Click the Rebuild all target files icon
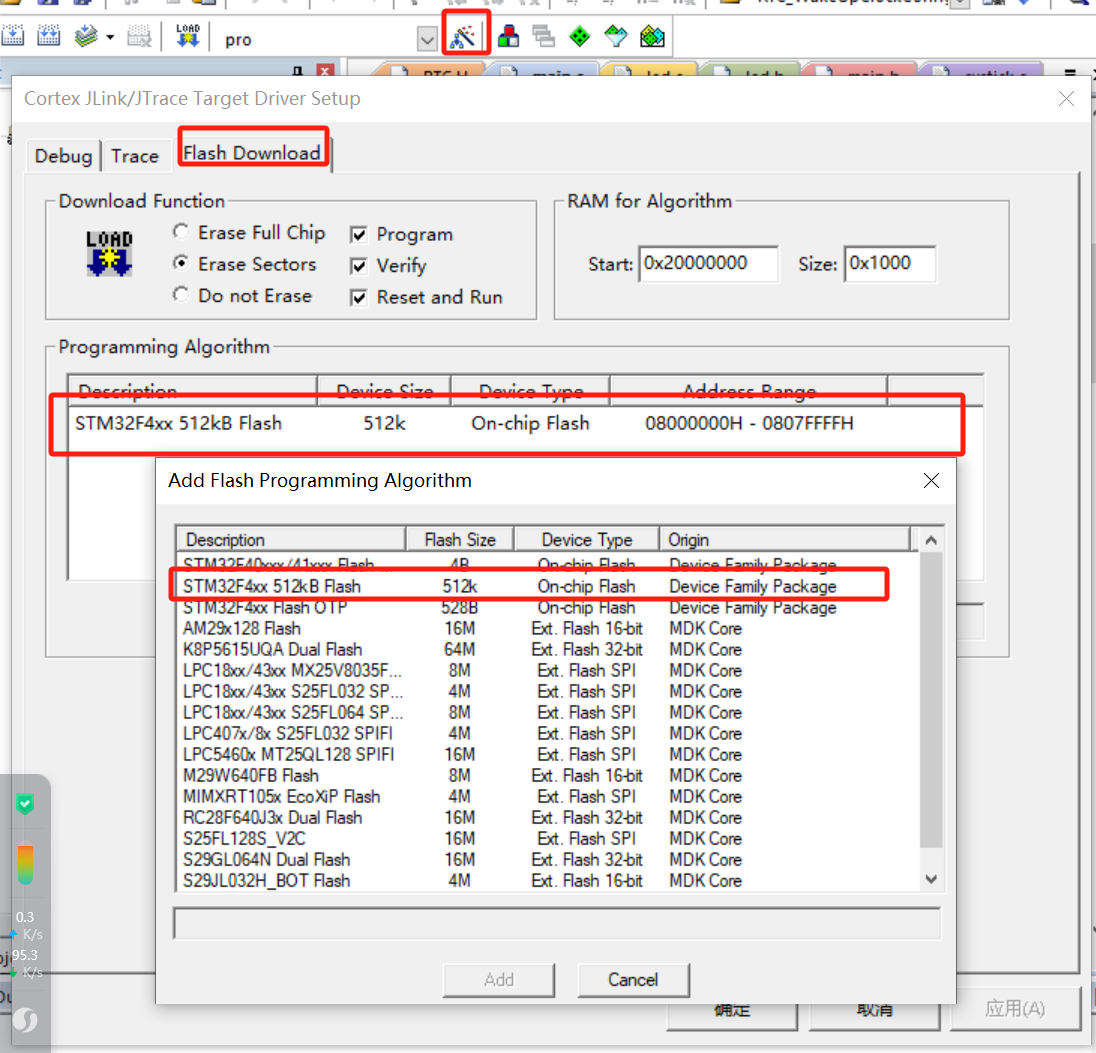 click(x=86, y=36)
